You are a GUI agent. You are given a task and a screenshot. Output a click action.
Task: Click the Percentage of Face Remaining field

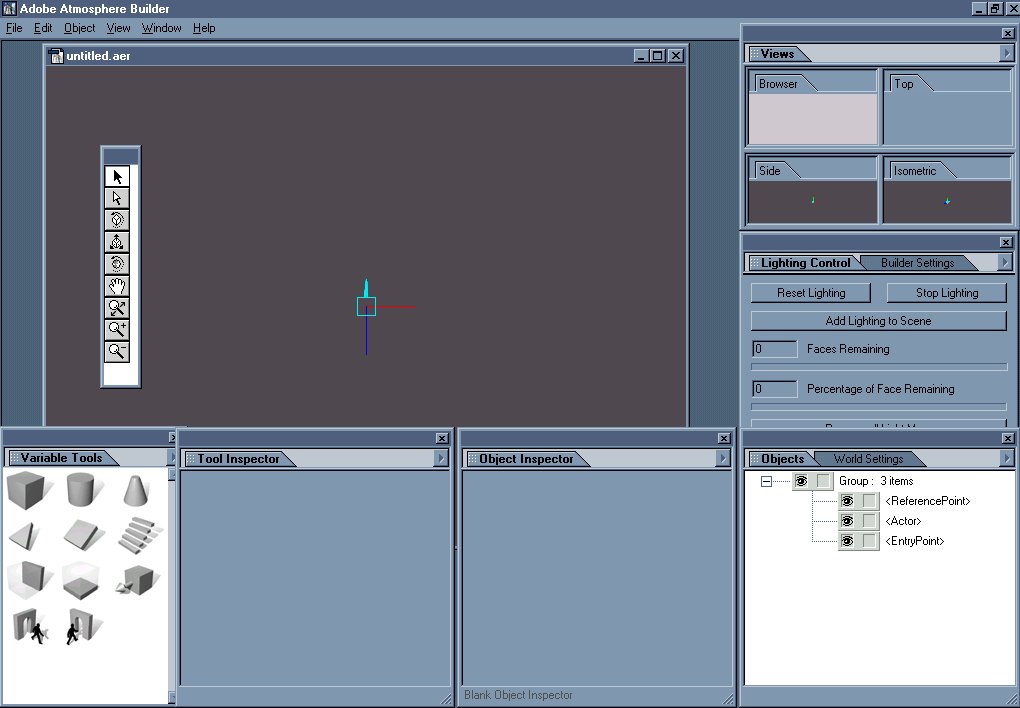point(774,389)
